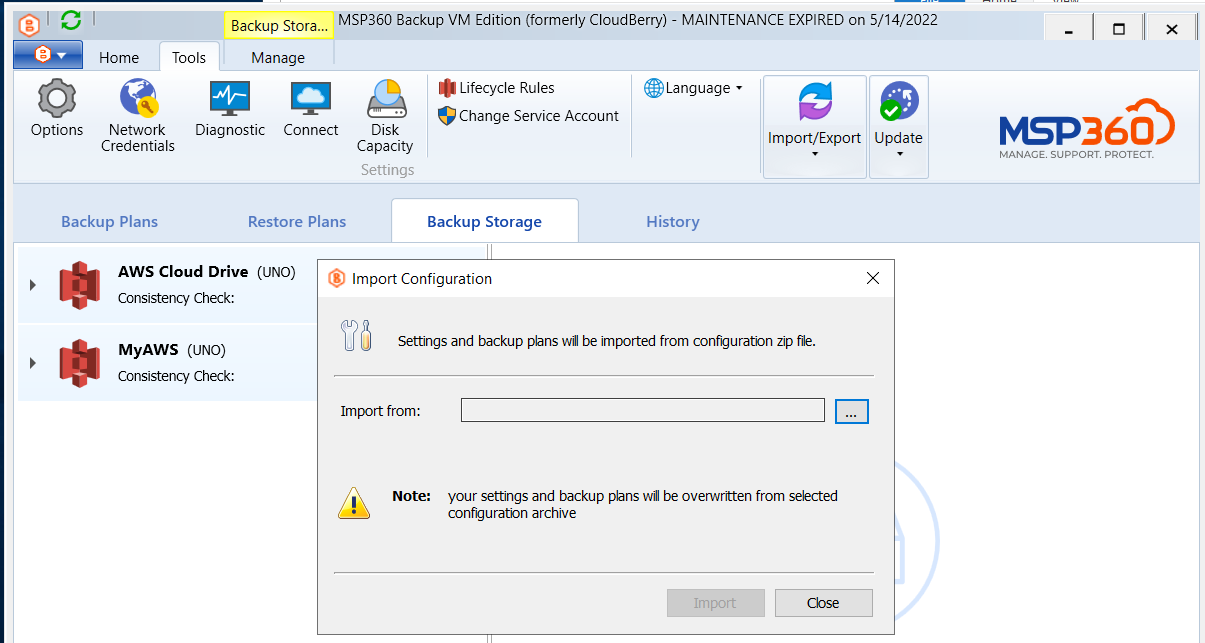Select the Tools ribbon tab
The width and height of the screenshot is (1205, 643).
189,57
